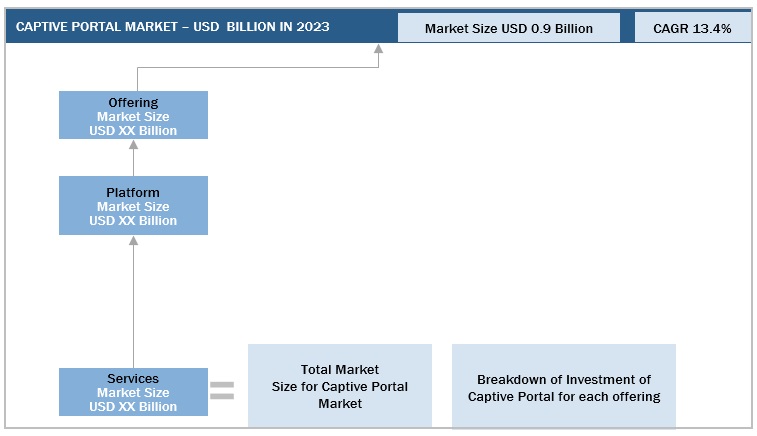Select the Services market size box

pos(133,392)
